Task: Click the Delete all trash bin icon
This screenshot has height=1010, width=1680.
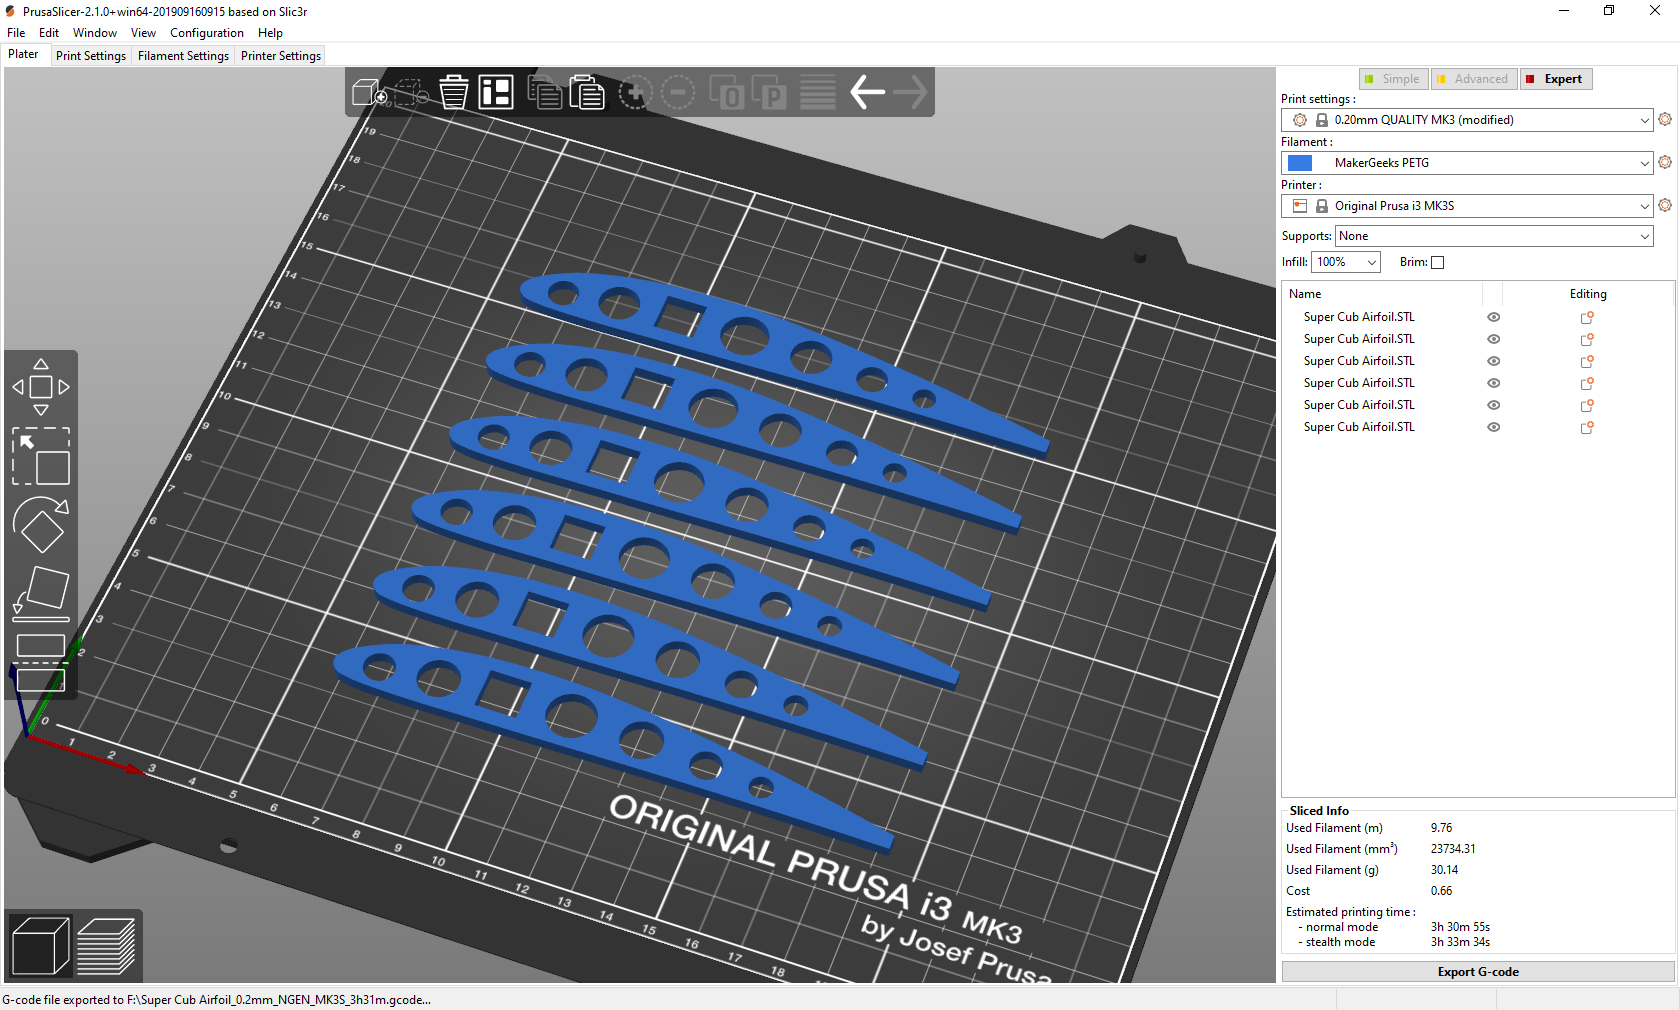Action: click(454, 92)
